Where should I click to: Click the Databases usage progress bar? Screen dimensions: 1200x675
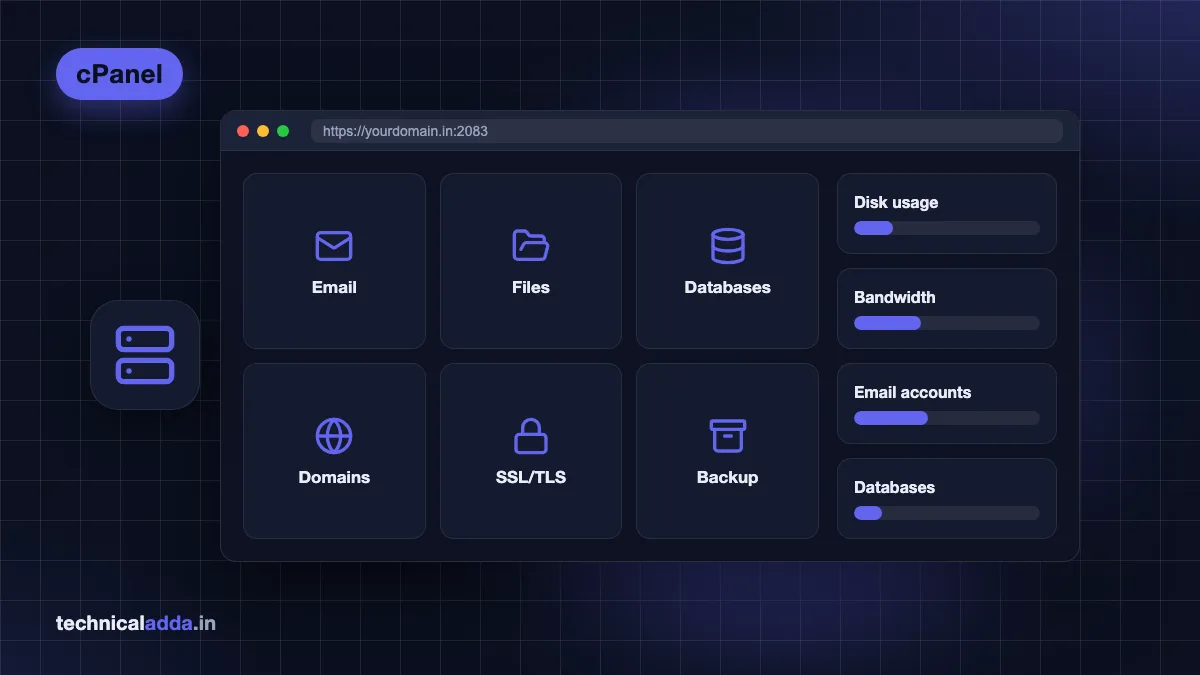947,513
